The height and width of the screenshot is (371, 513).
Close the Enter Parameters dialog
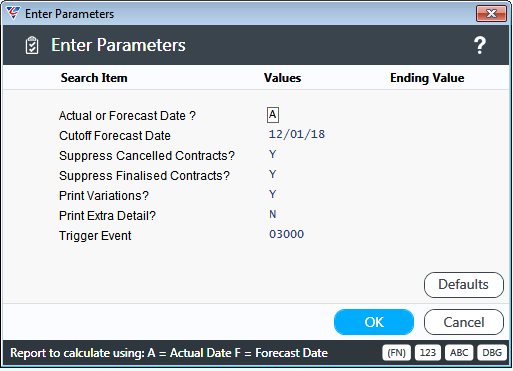(x=491, y=14)
